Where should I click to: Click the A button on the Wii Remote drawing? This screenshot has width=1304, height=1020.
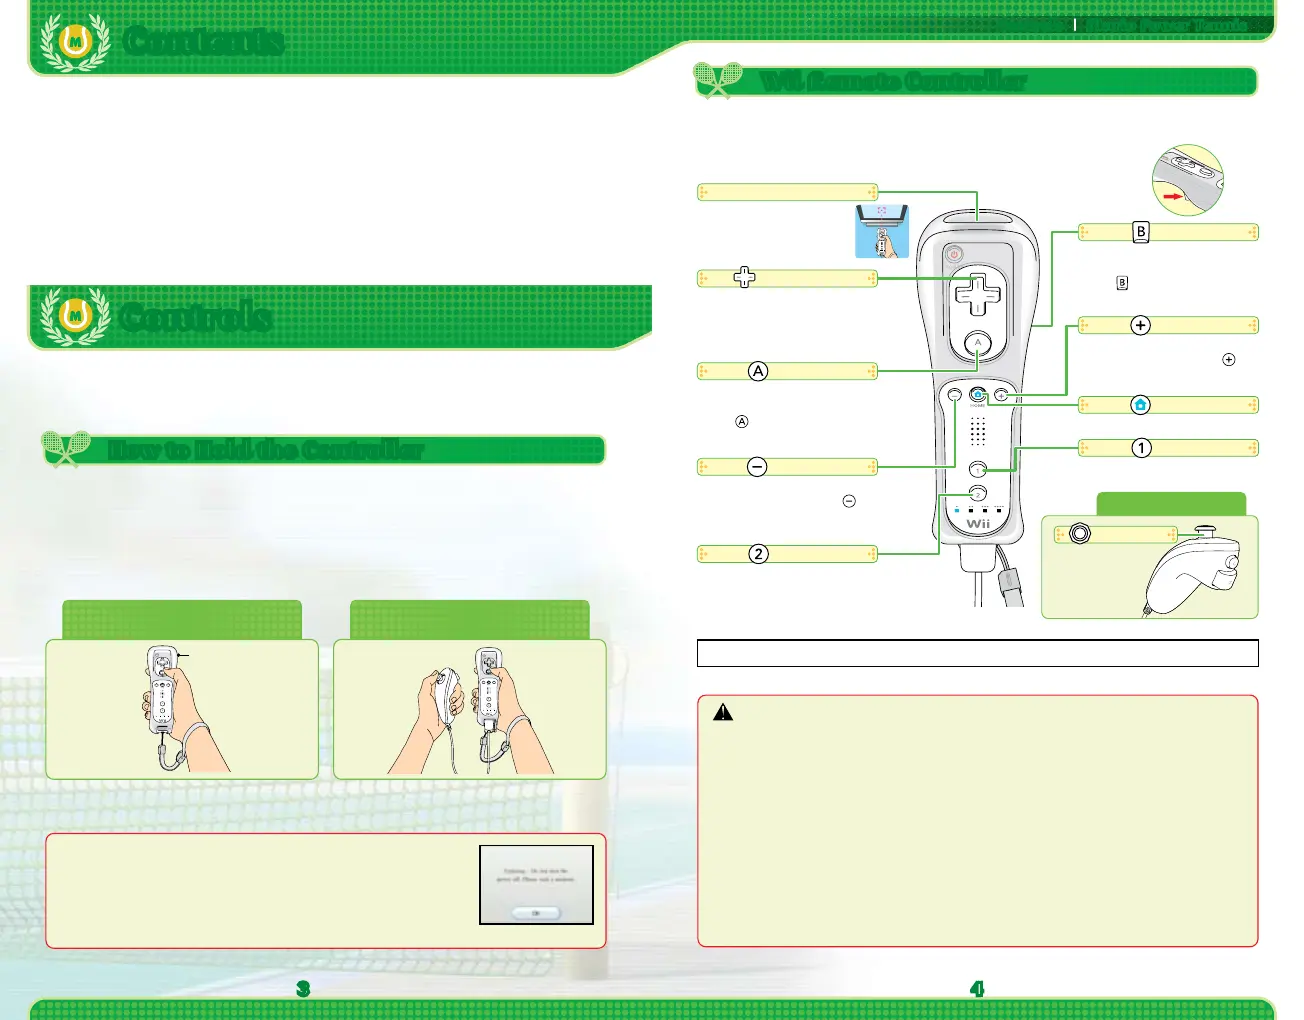tap(978, 345)
